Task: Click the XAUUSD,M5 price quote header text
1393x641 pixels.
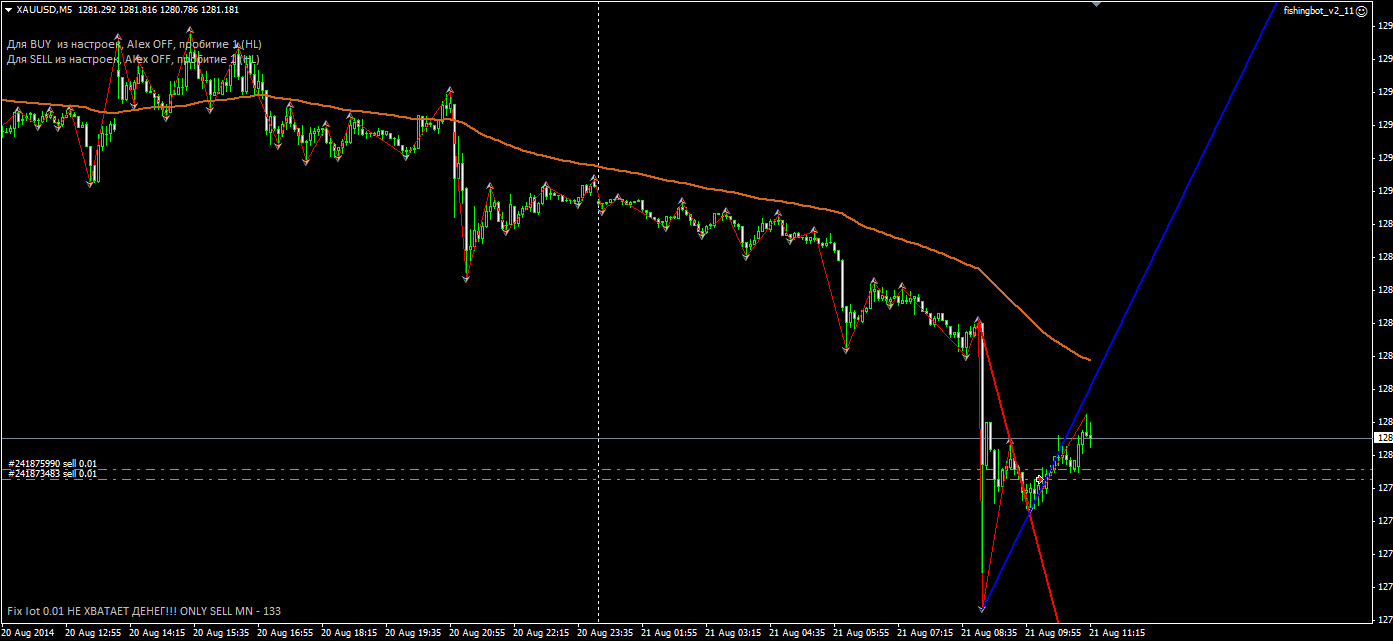Action: 127,9
